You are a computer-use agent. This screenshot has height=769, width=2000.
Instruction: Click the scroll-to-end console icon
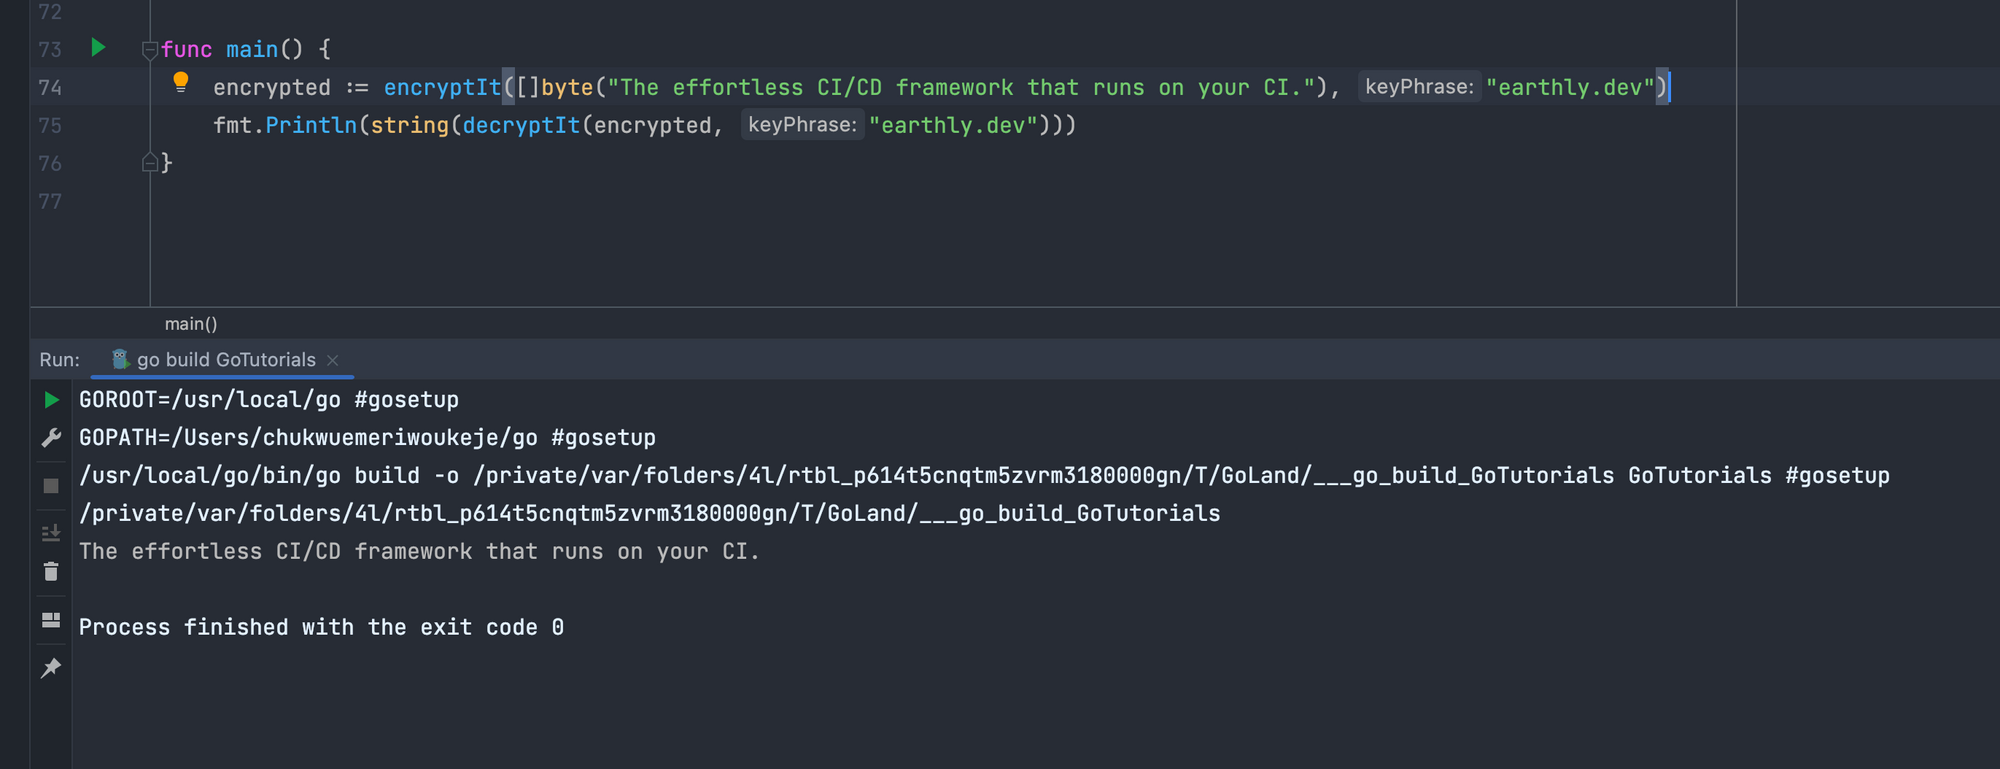coord(50,532)
